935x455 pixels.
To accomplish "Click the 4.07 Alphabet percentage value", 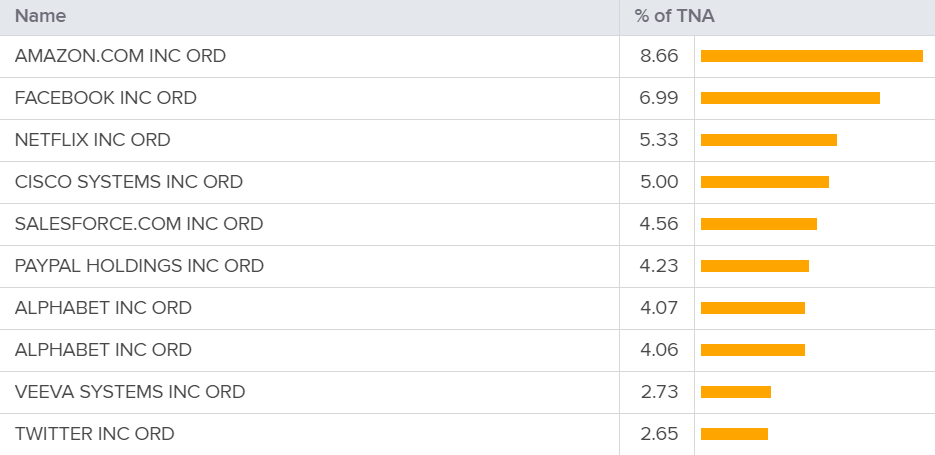I will [659, 308].
